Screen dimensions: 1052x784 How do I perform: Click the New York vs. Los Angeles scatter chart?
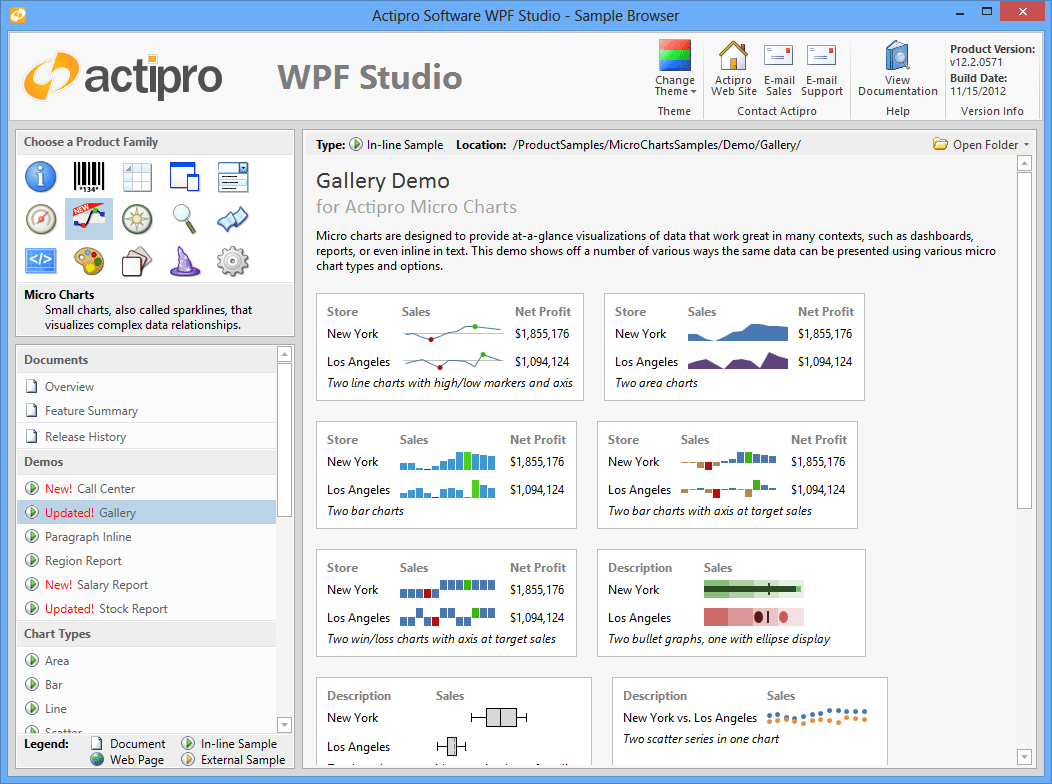817,716
